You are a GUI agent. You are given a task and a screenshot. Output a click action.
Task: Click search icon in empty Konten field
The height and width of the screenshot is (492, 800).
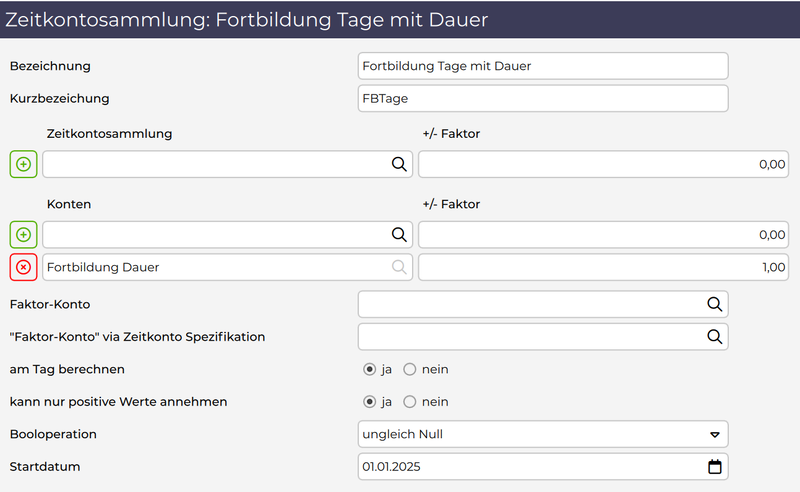pos(398,235)
